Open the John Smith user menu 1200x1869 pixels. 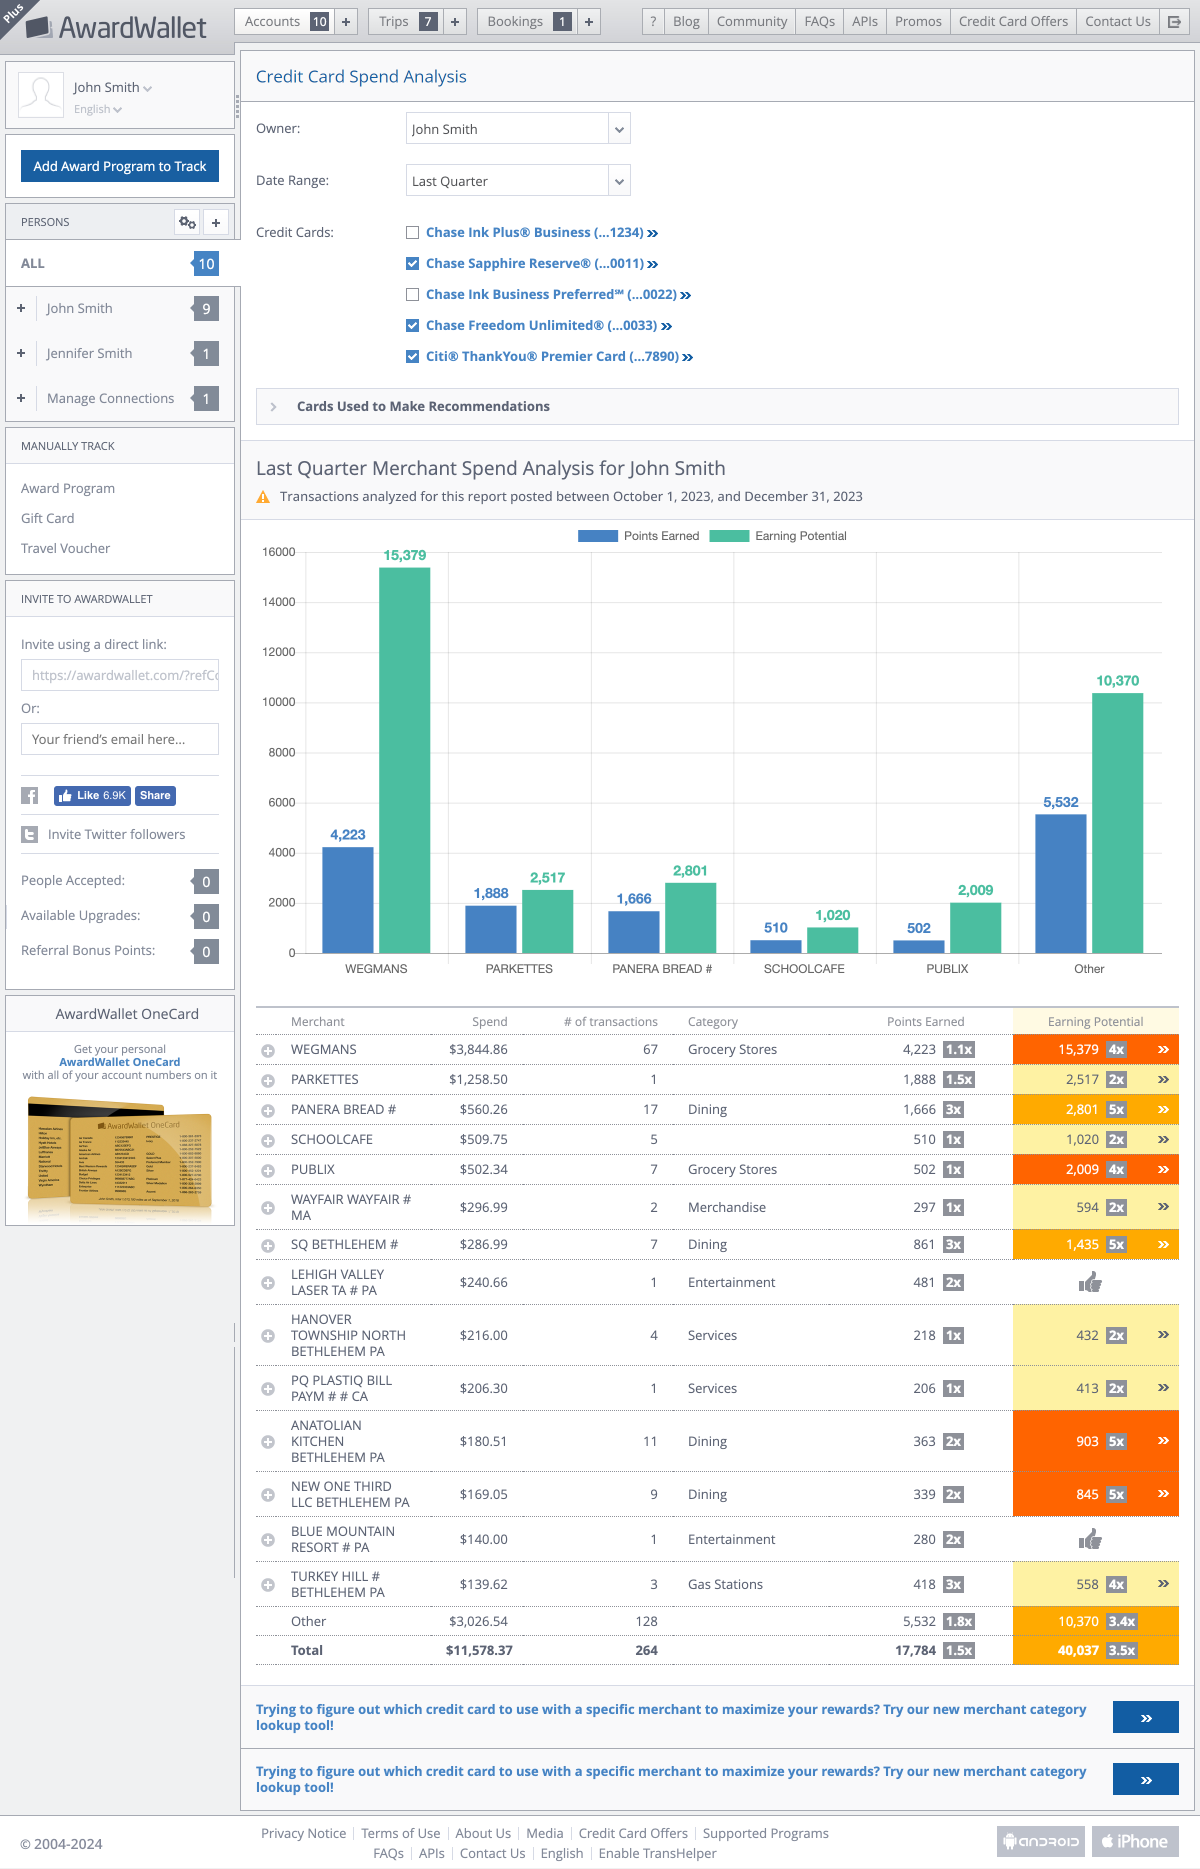click(x=112, y=88)
